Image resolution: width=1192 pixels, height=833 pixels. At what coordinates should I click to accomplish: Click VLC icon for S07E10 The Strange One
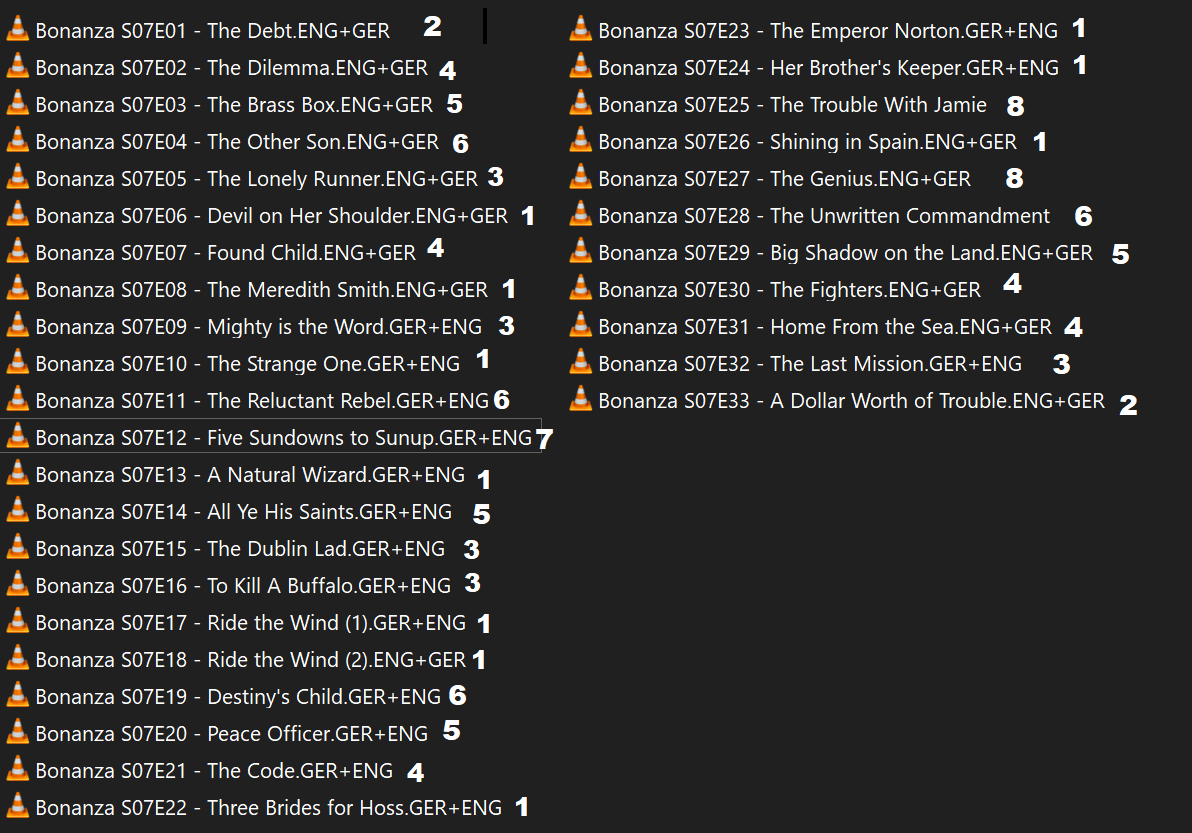pos(17,363)
